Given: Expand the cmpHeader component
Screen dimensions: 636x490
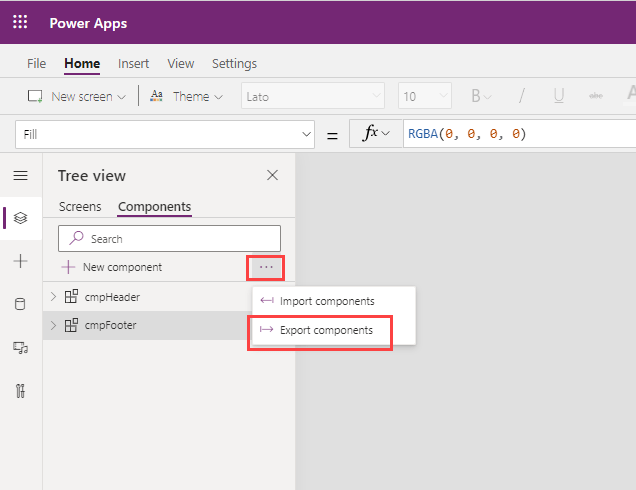Looking at the screenshot, I should click(x=54, y=297).
